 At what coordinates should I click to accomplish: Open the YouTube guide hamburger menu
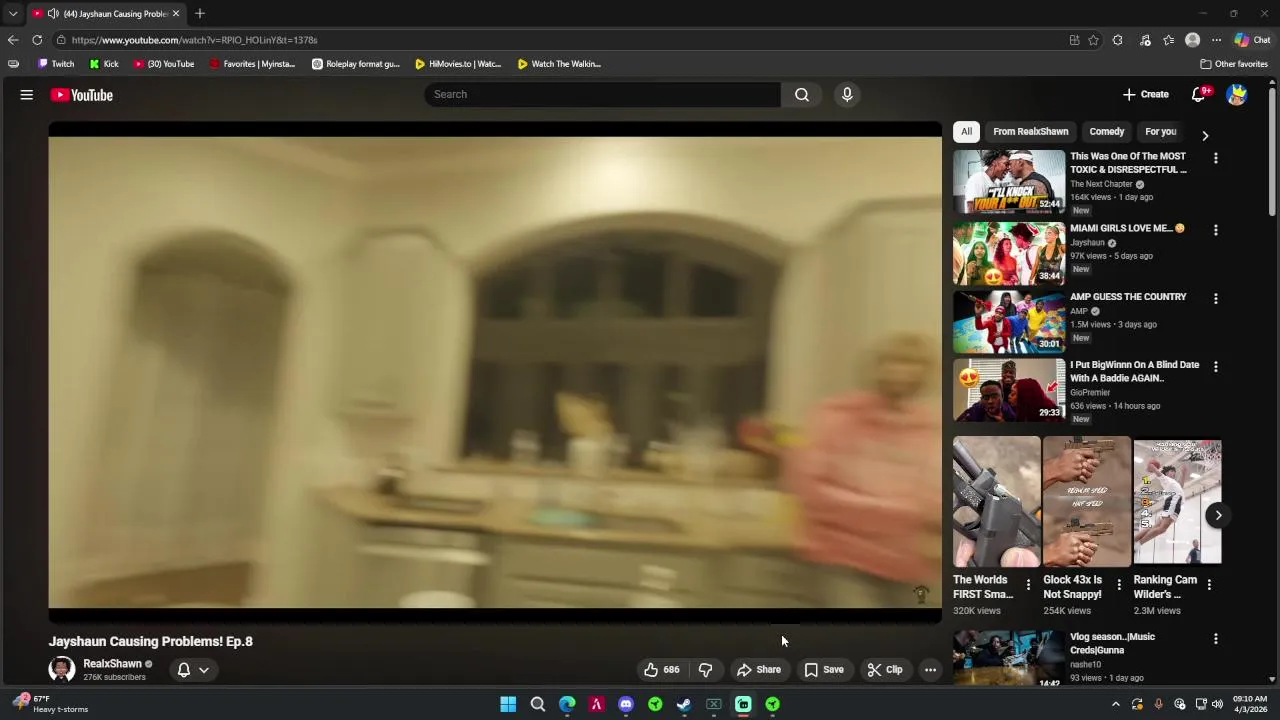point(27,95)
